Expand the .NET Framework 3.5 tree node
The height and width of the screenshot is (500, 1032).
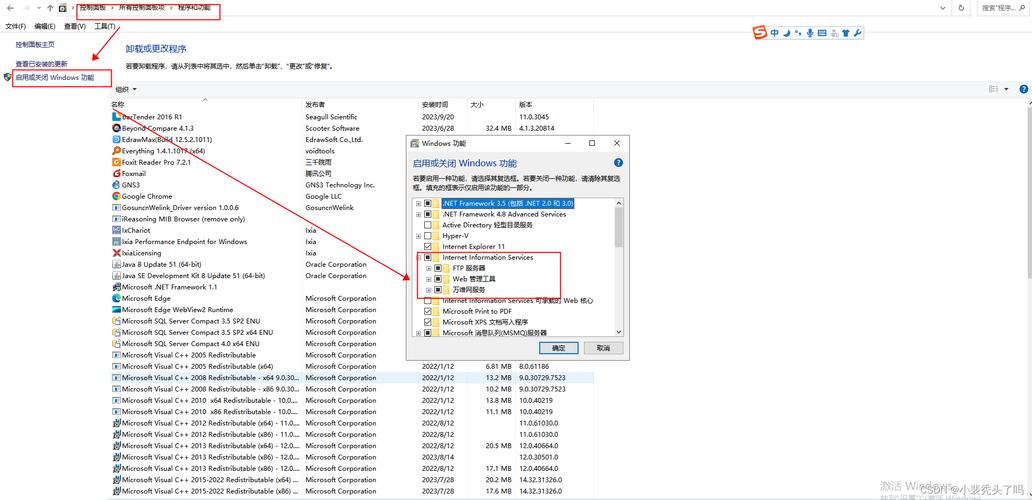(x=419, y=203)
